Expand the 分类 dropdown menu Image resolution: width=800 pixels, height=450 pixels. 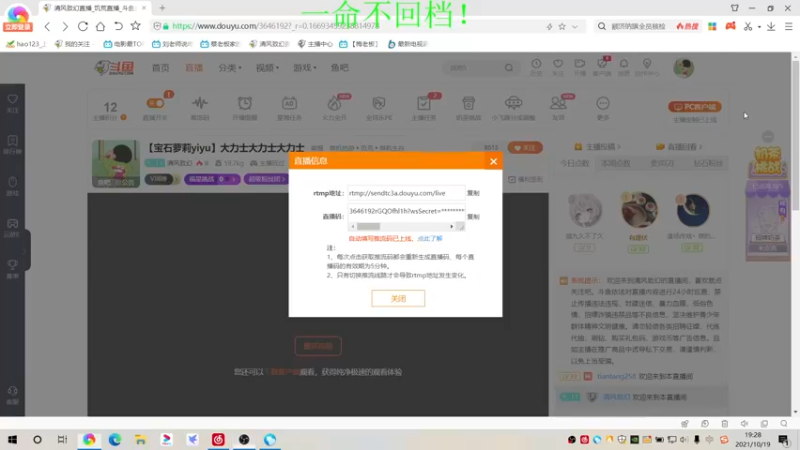coord(230,68)
